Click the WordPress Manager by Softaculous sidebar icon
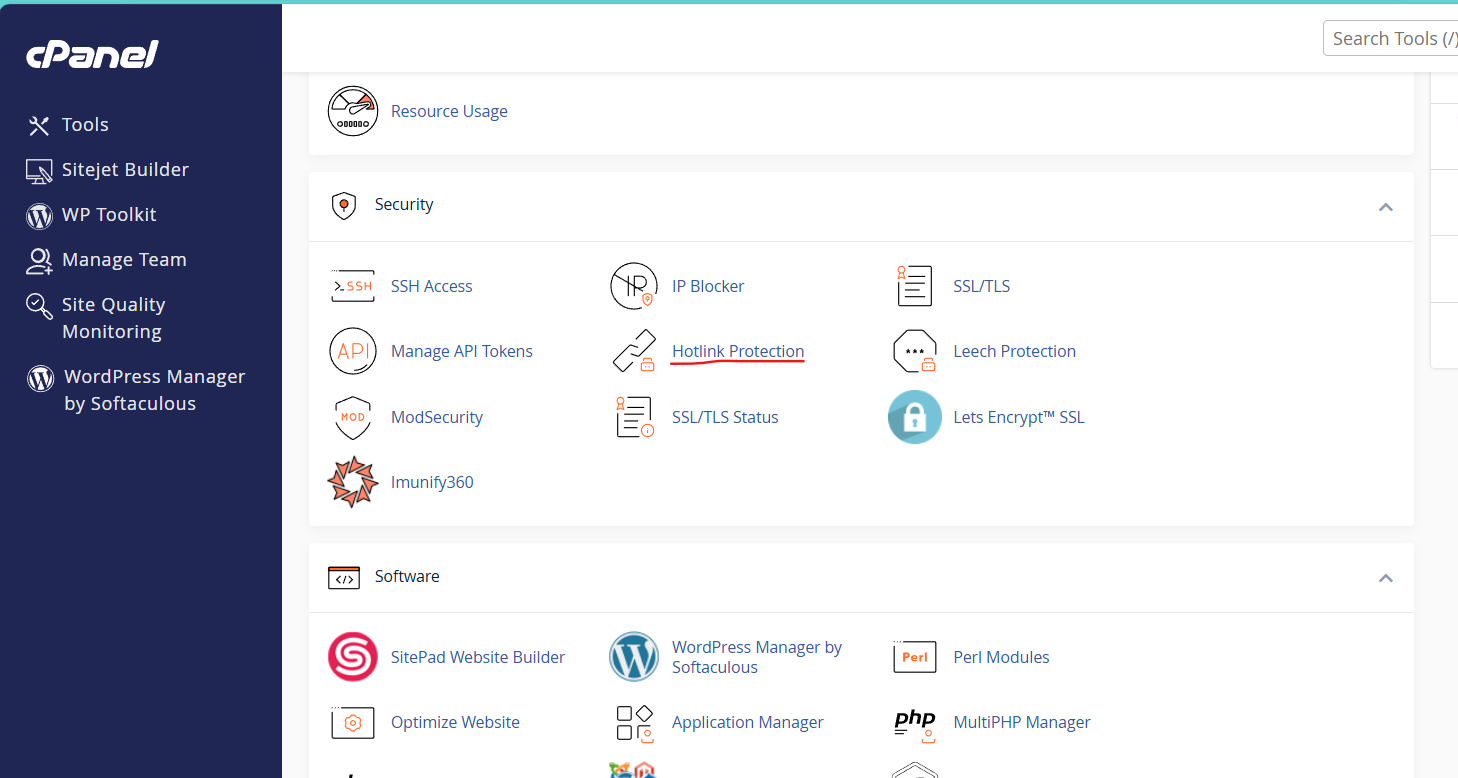The image size is (1458, 778). click(40, 378)
